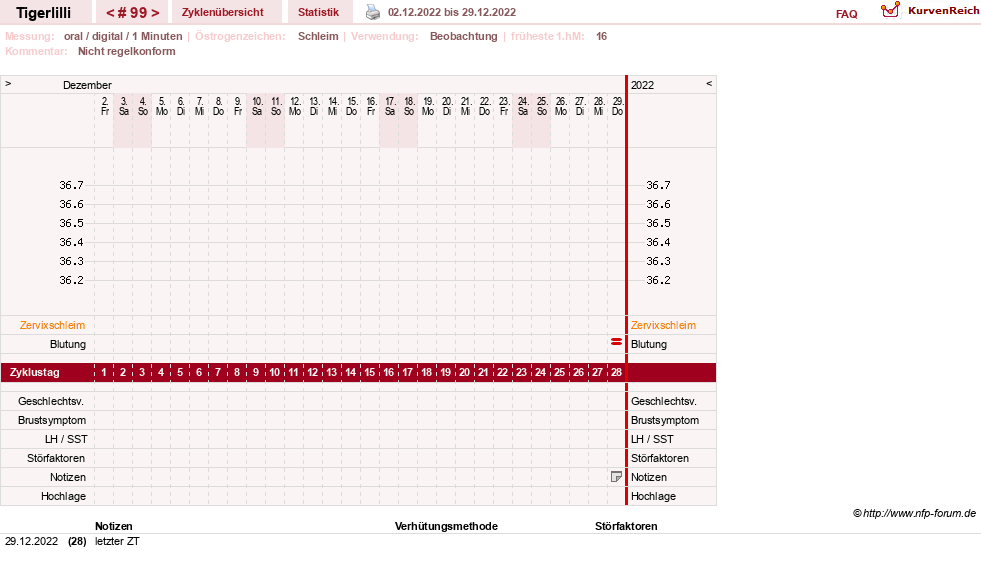Visit the nfp-forum.de link
The width and height of the screenshot is (981, 565).
tap(919, 513)
